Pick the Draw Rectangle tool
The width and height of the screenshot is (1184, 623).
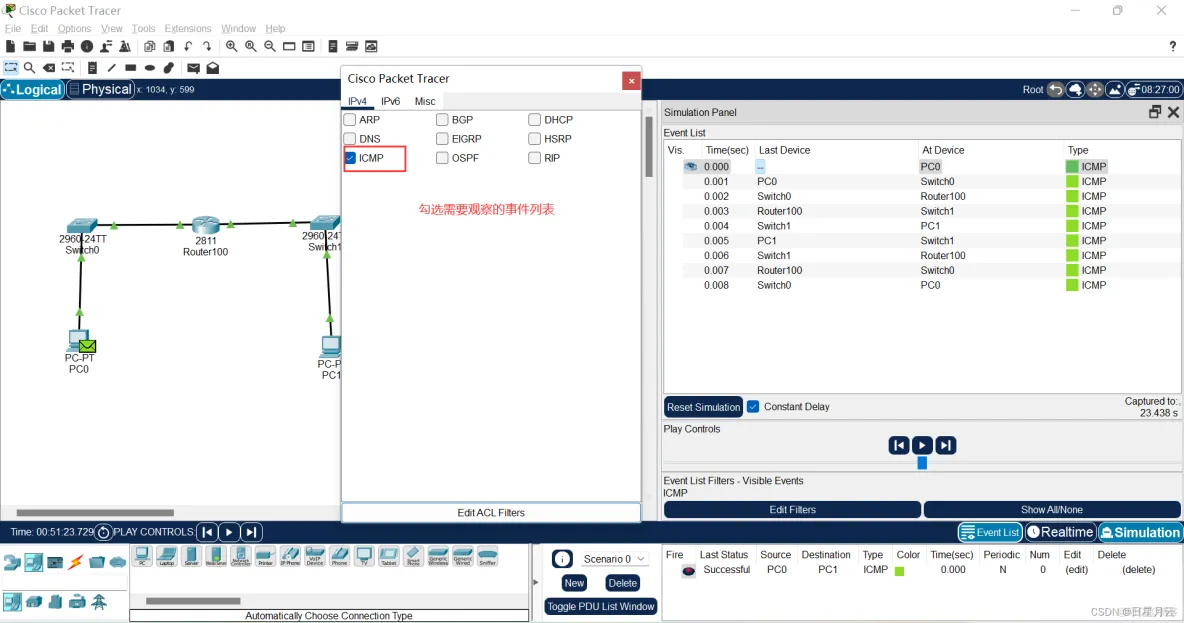(x=131, y=68)
